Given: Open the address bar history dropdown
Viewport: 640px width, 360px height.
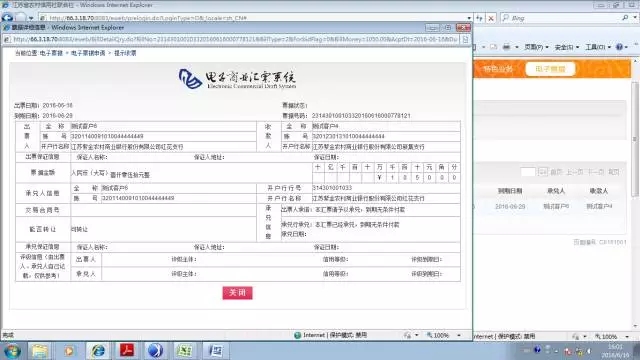Looking at the screenshot, I should [x=469, y=18].
